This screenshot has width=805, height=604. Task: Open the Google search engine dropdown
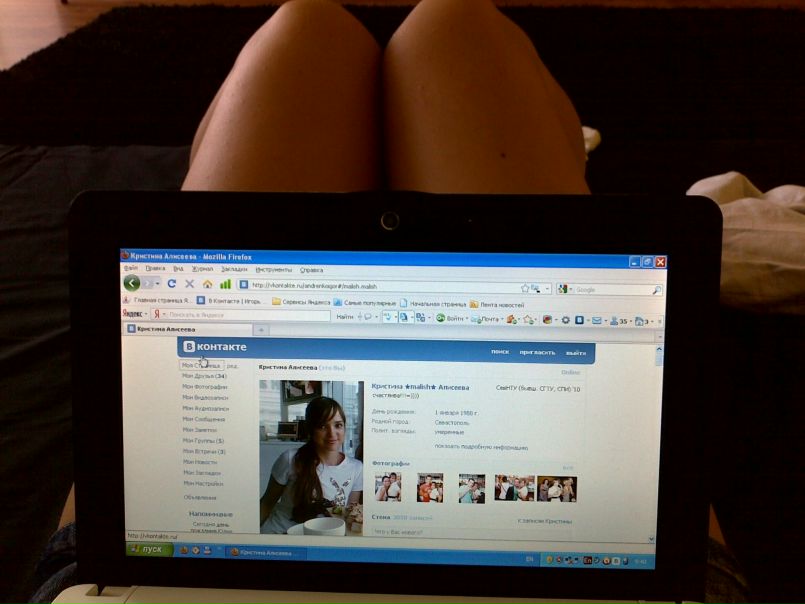[566, 289]
